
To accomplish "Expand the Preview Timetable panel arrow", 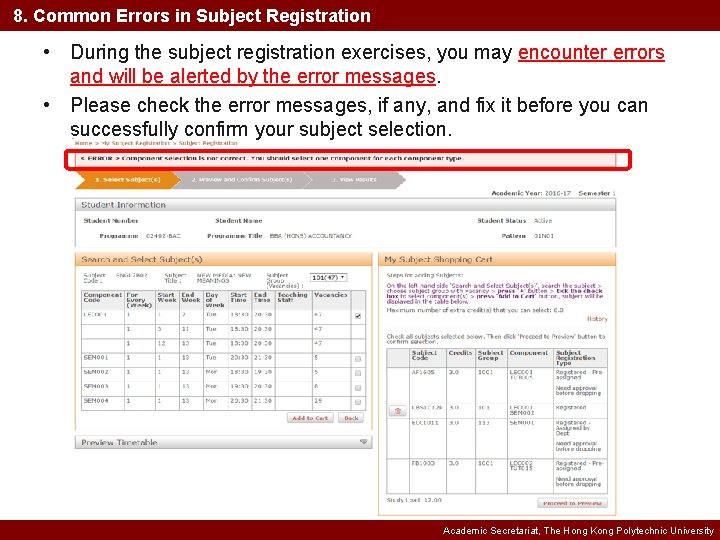I will point(363,442).
